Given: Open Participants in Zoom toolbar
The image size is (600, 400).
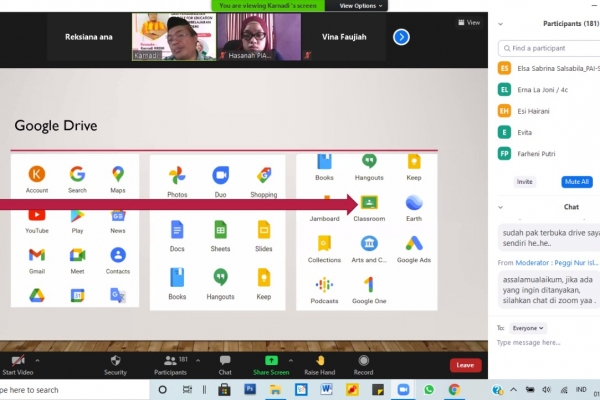Looking at the screenshot, I should pyautogui.click(x=170, y=365).
